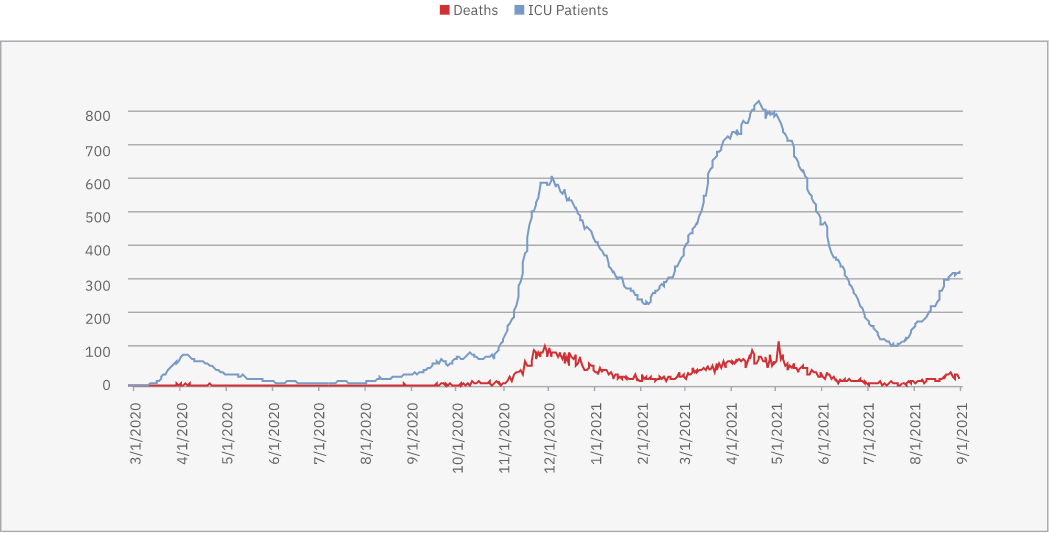Select ICU Patients low point in July 2021
The height and width of the screenshot is (533, 1049).
click(893, 345)
